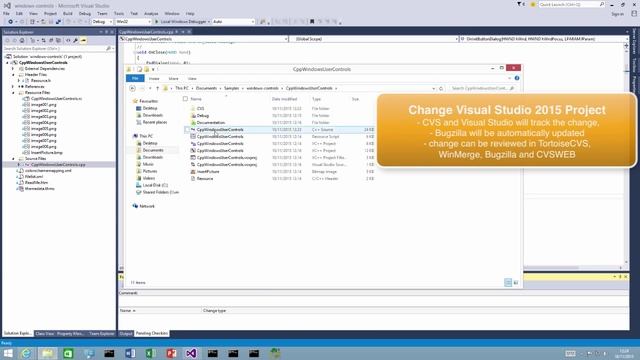Click the details view button in Explorer status bar

[x=508, y=282]
